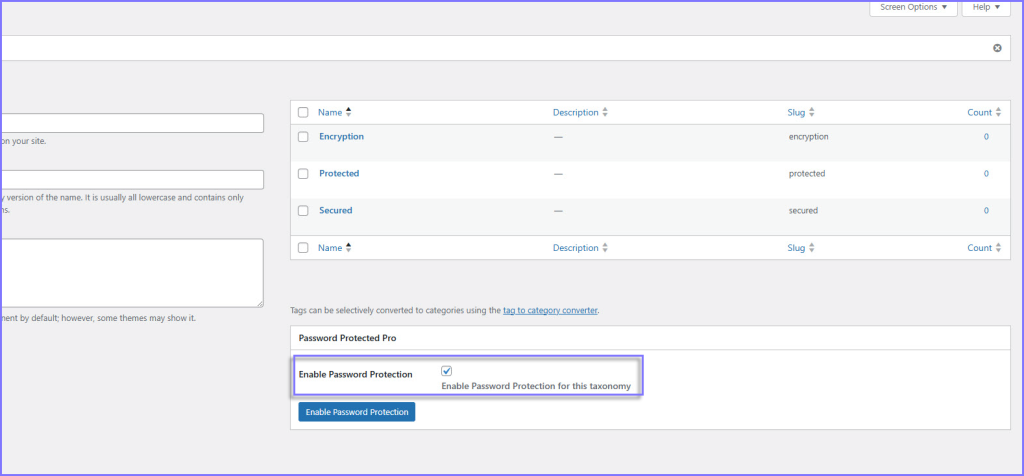Click into the large description textarea

point(130,272)
